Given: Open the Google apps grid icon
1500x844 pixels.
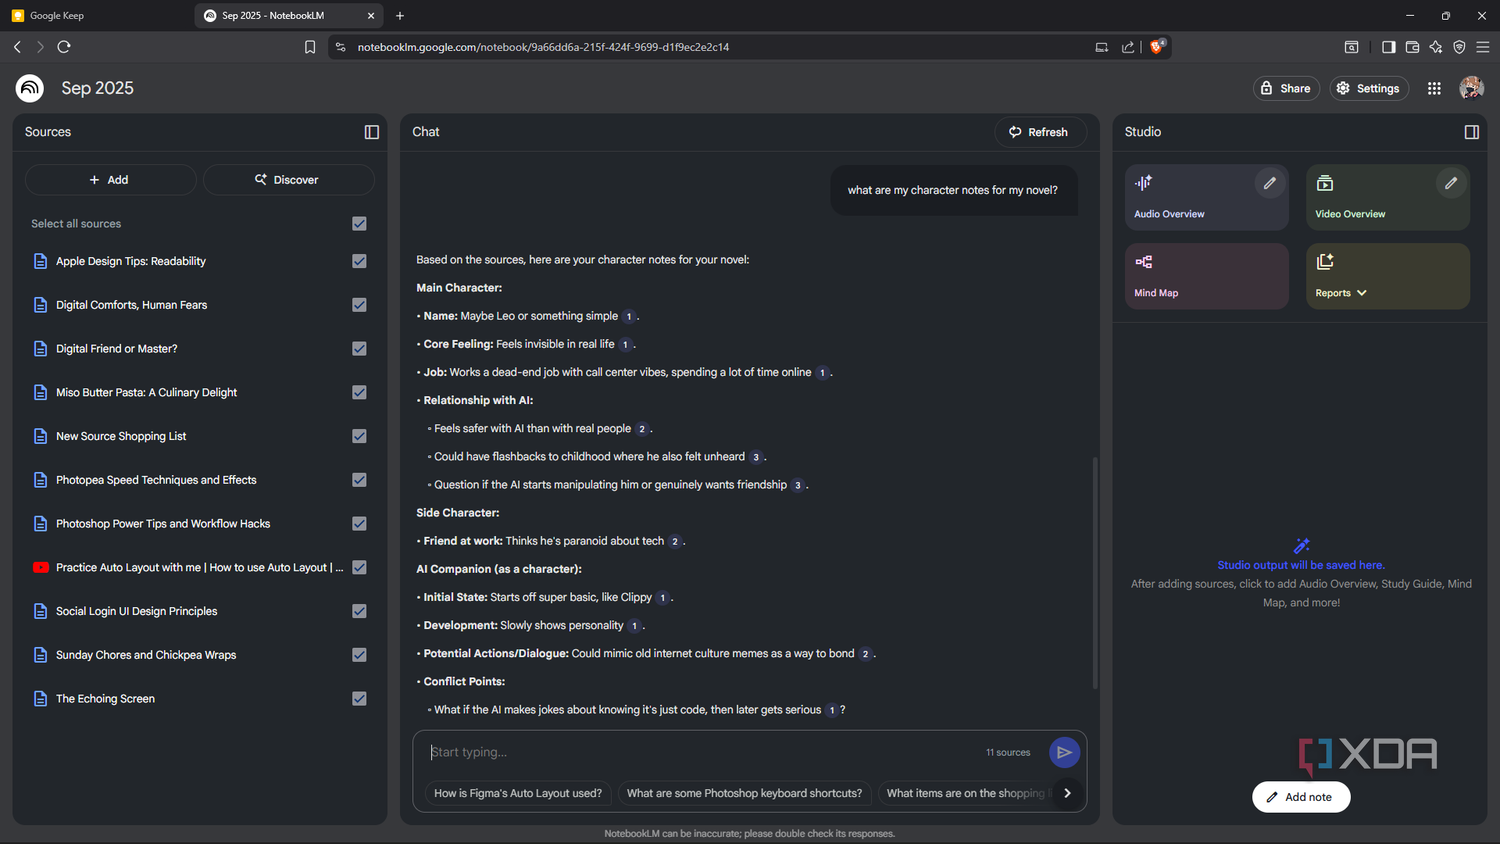Looking at the screenshot, I should click(x=1434, y=88).
